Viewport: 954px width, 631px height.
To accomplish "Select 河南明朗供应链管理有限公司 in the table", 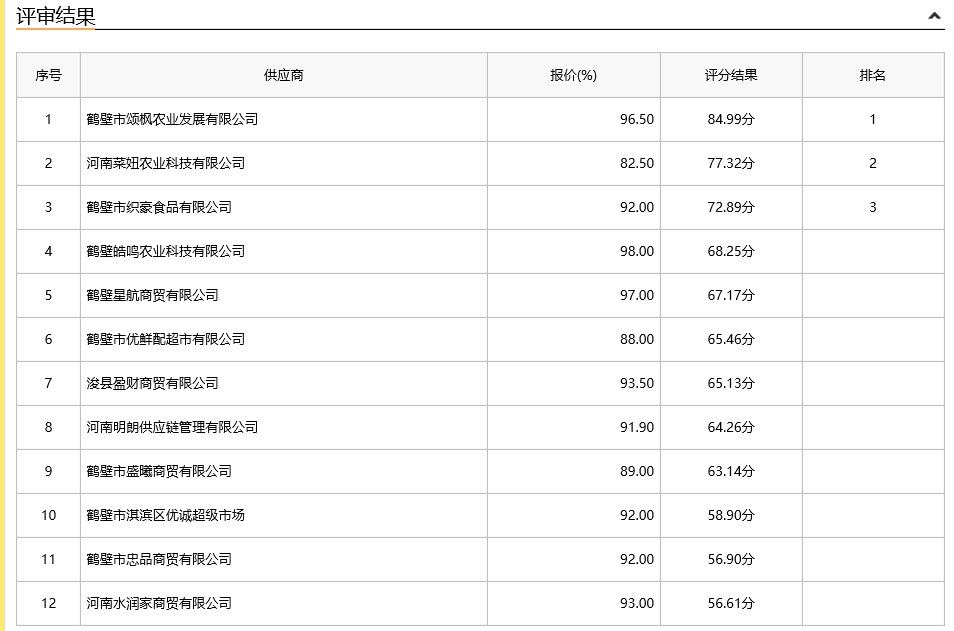I will click(x=172, y=427).
